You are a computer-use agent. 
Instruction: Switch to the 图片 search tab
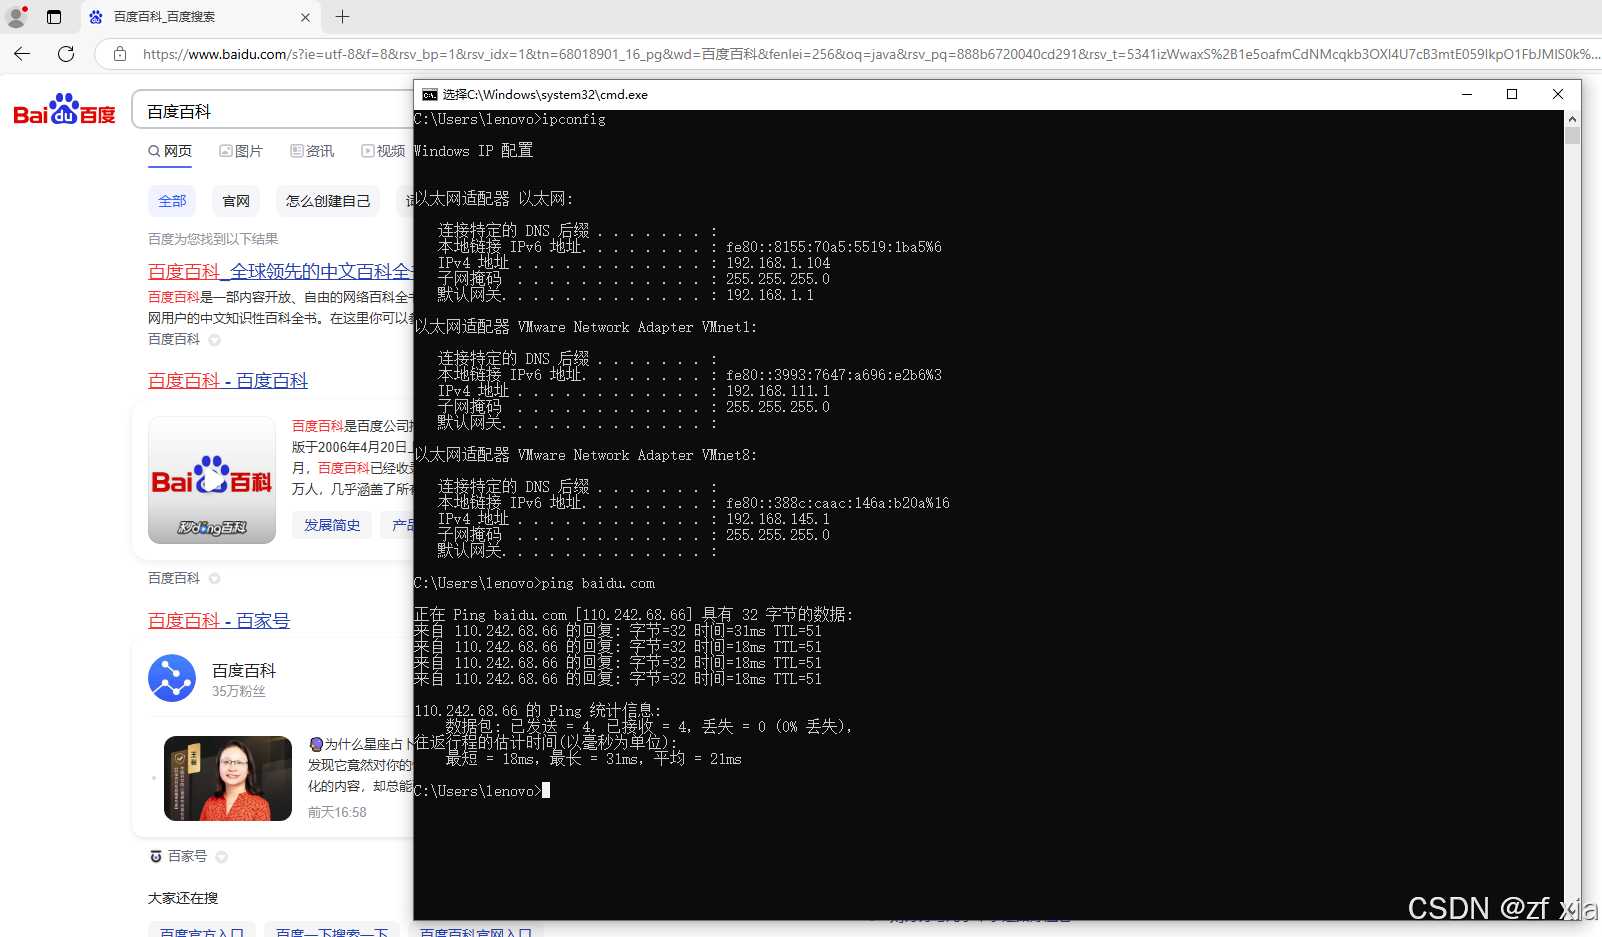pyautogui.click(x=241, y=151)
